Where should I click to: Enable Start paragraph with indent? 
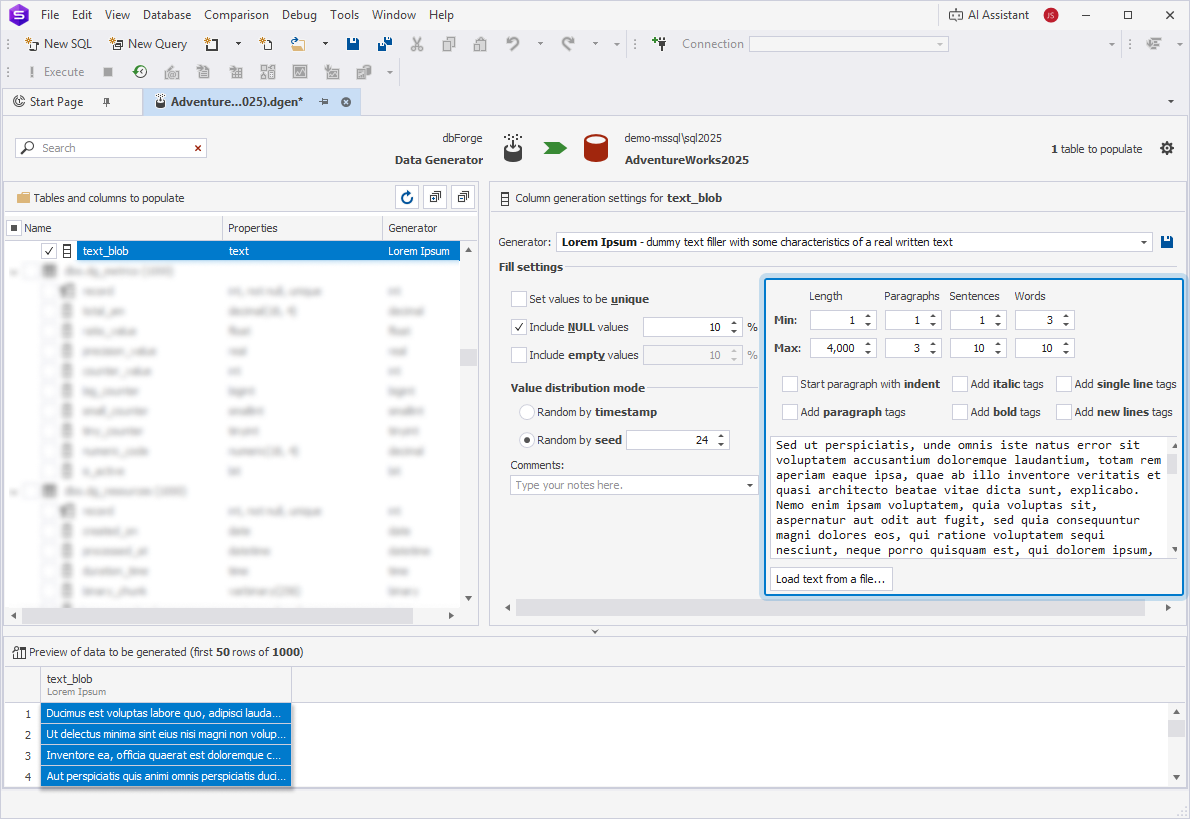click(x=790, y=384)
